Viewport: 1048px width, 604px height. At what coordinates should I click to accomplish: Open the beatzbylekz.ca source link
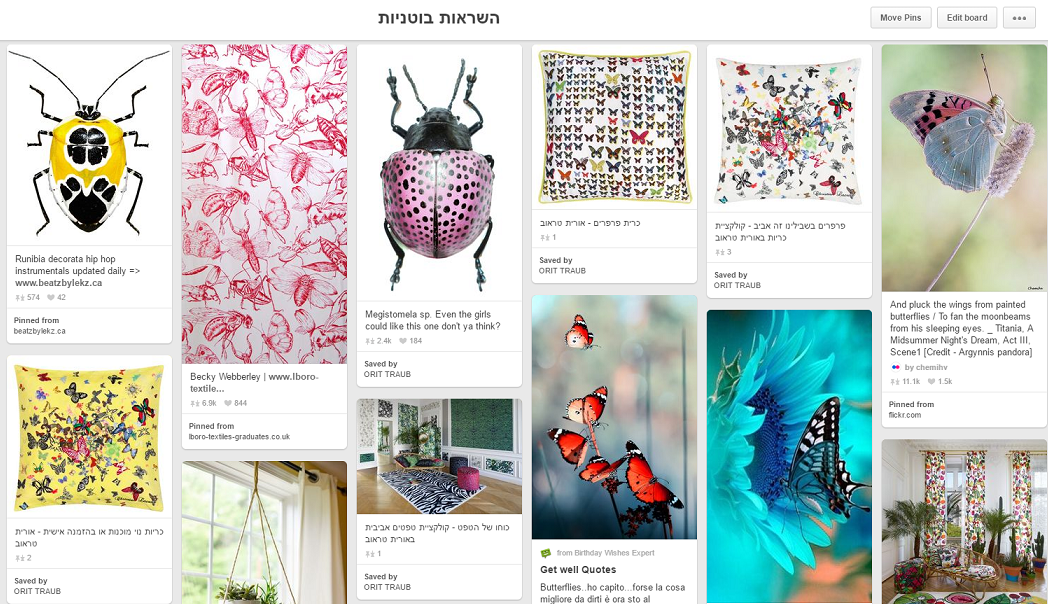tap(39, 331)
